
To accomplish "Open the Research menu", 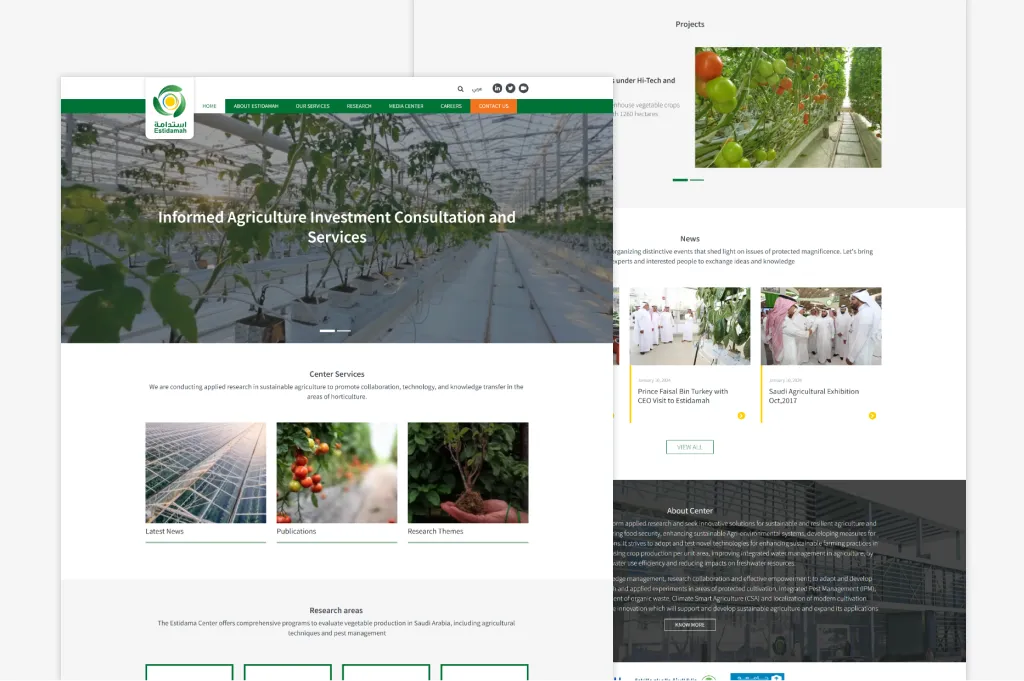I will (x=359, y=106).
